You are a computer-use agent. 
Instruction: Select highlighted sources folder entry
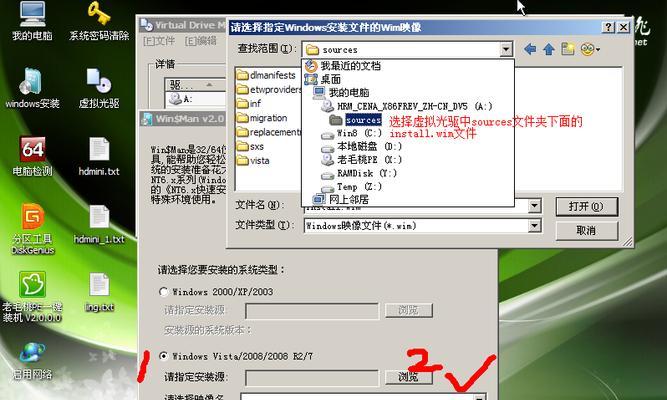click(x=356, y=120)
